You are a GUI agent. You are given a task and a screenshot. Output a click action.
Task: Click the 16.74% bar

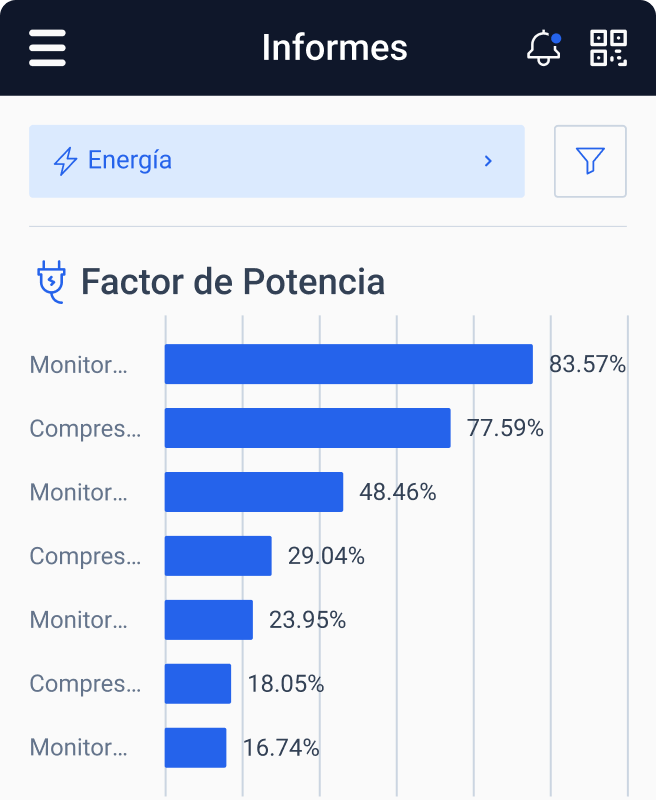pos(196,748)
